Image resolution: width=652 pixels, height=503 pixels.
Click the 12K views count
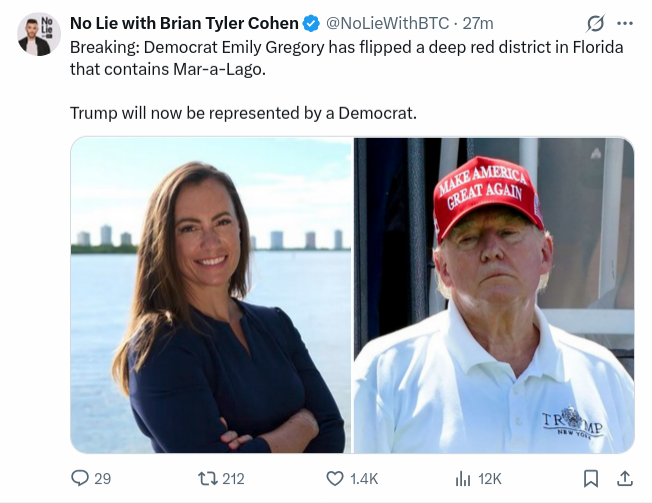pyautogui.click(x=490, y=479)
